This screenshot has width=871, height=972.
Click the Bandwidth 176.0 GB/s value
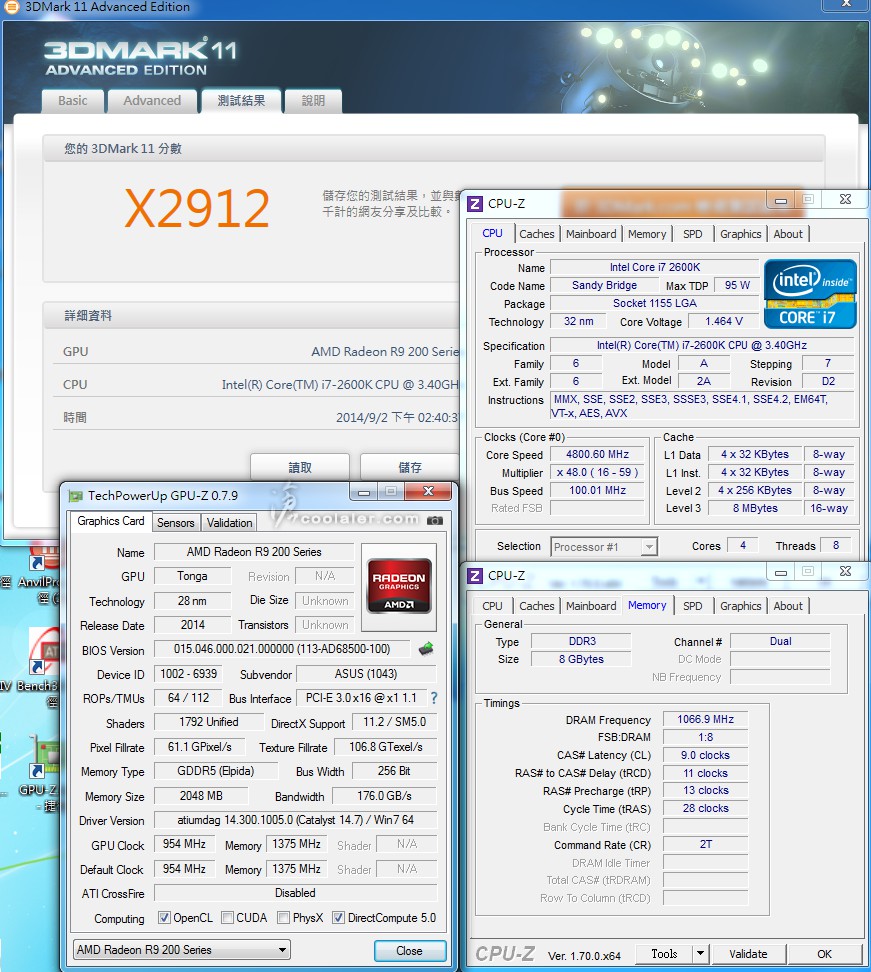[x=384, y=795]
